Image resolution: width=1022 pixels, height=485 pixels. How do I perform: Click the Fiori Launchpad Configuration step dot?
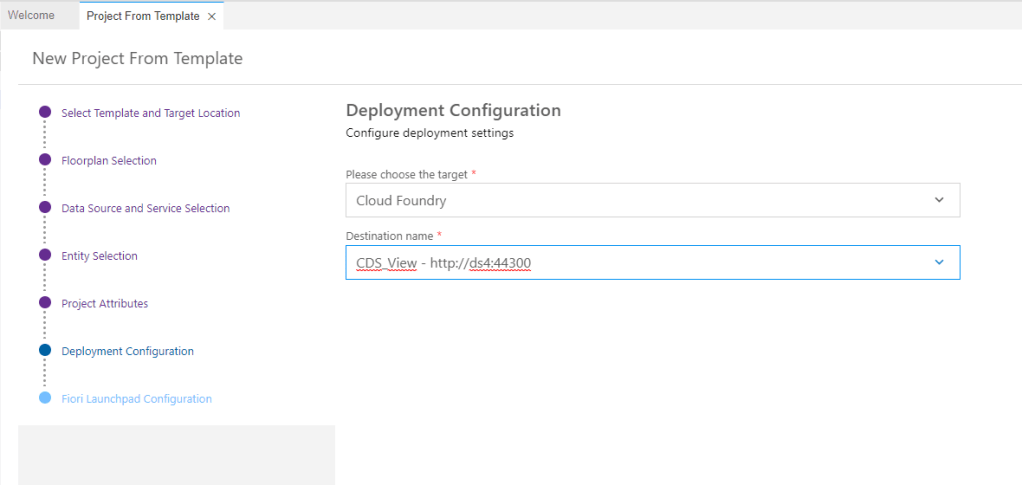click(45, 398)
